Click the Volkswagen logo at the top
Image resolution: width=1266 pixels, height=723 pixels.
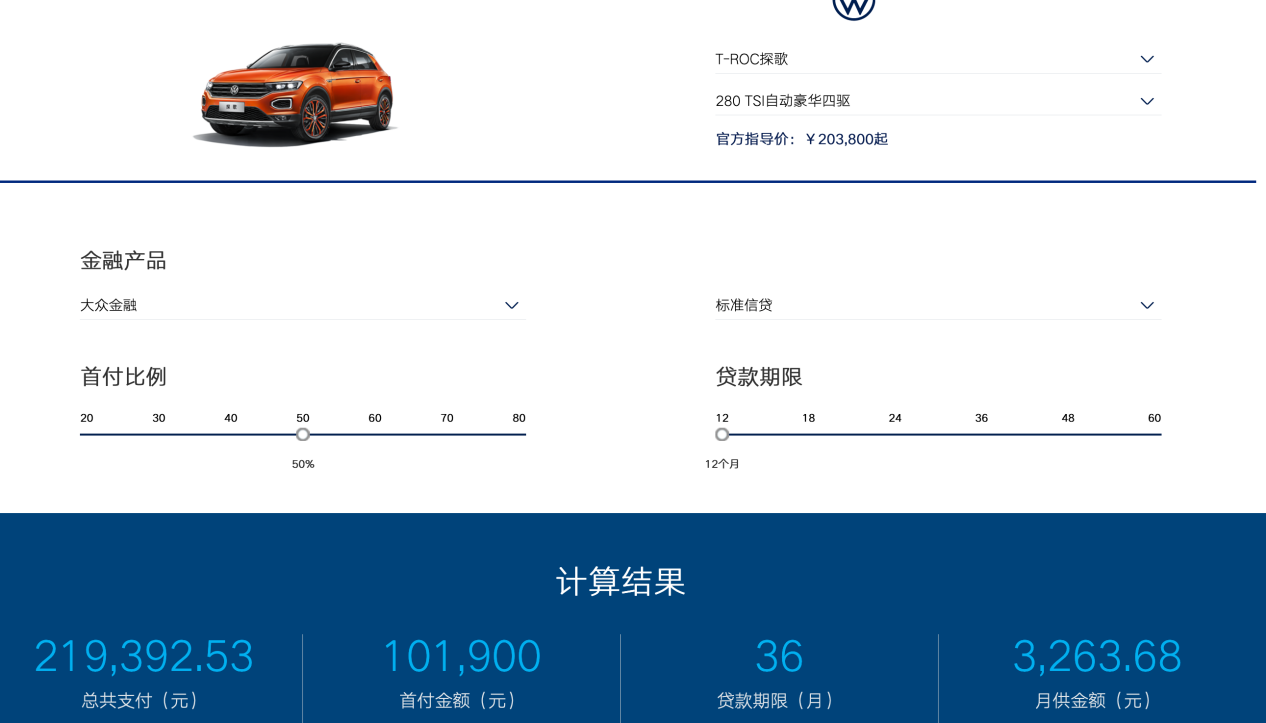click(x=854, y=8)
